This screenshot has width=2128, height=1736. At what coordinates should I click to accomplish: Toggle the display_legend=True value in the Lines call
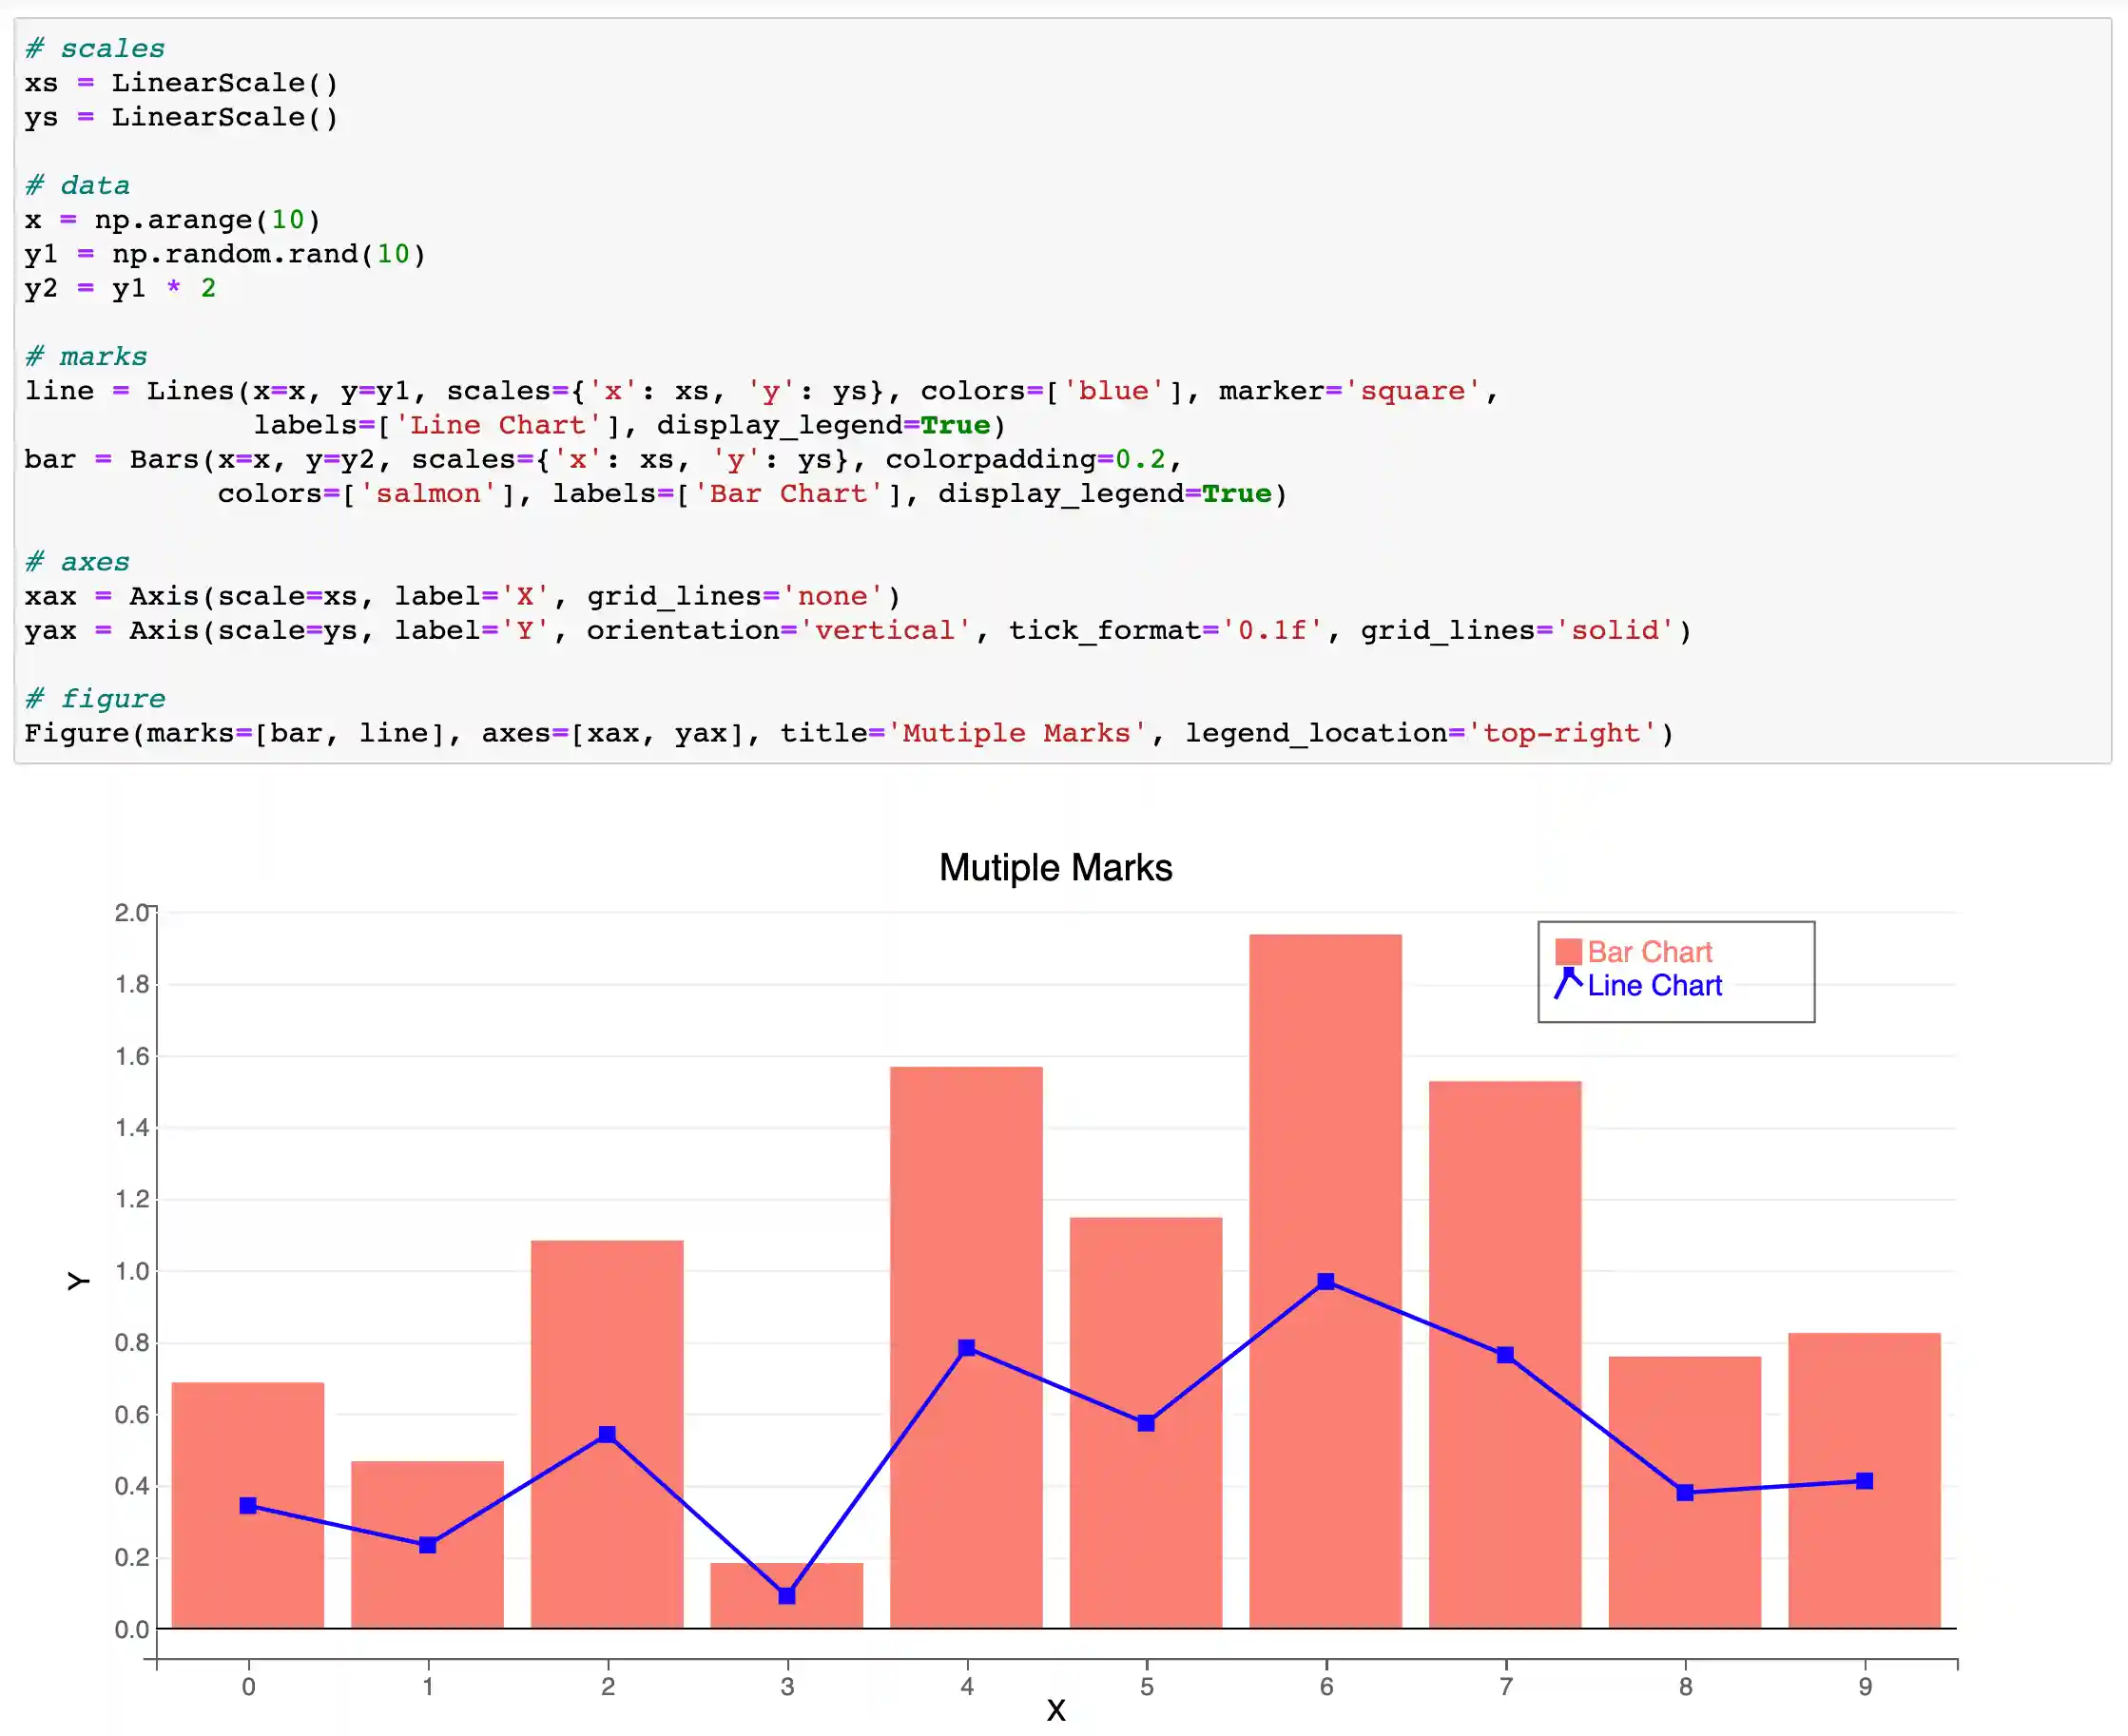pos(955,424)
